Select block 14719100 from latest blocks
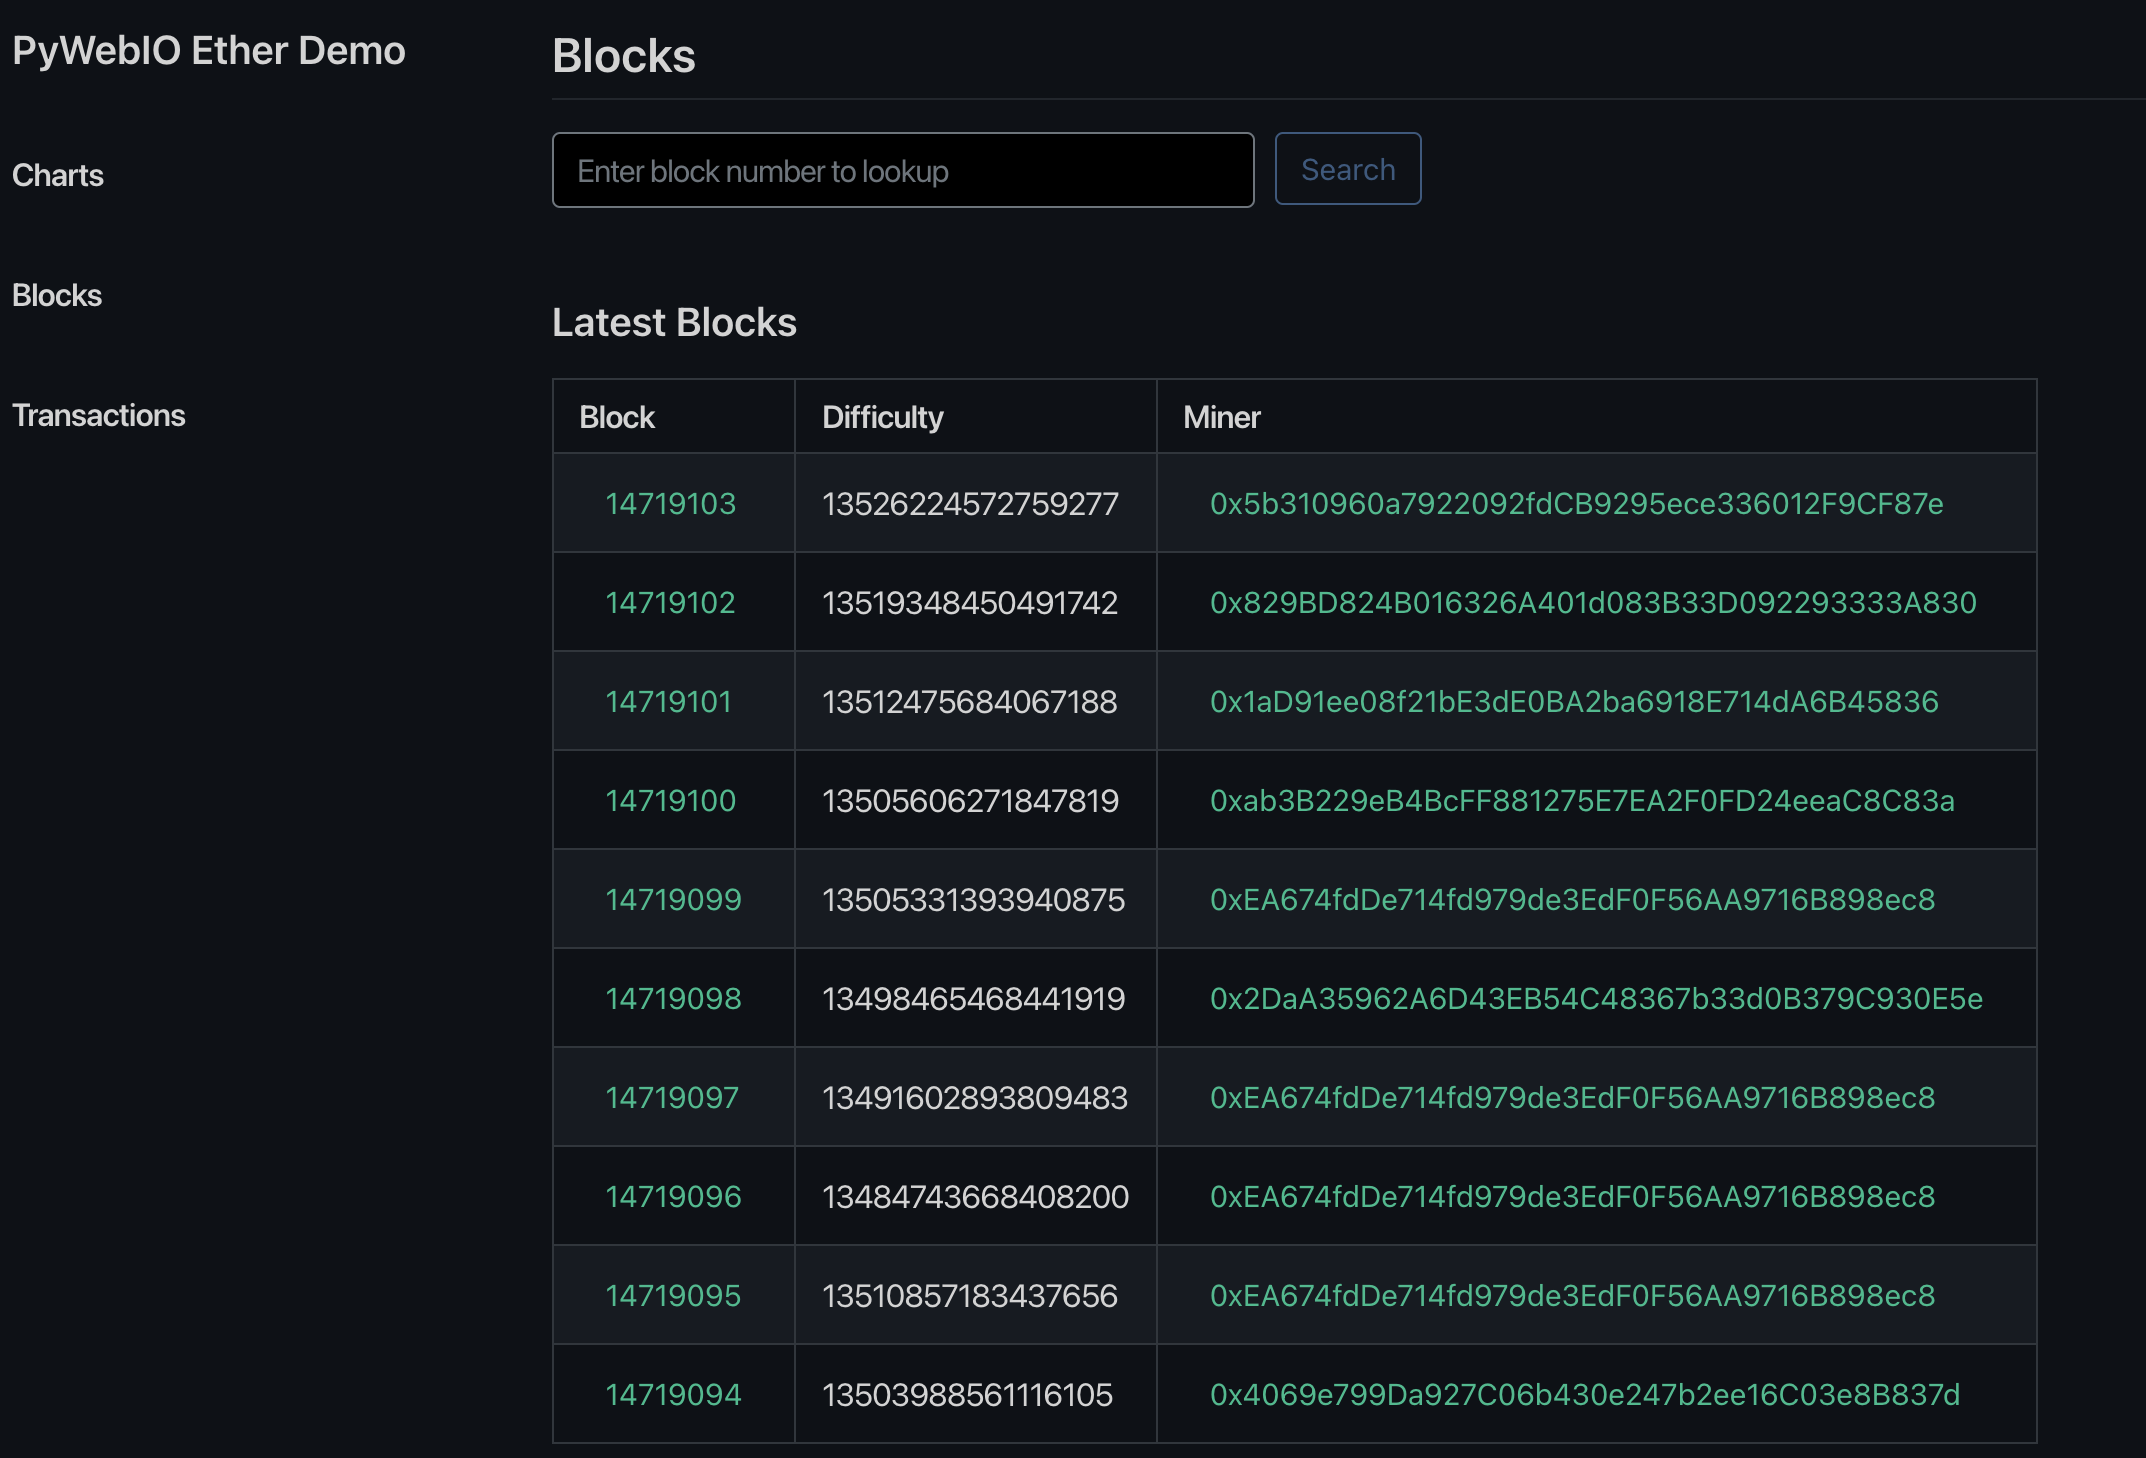 671,800
